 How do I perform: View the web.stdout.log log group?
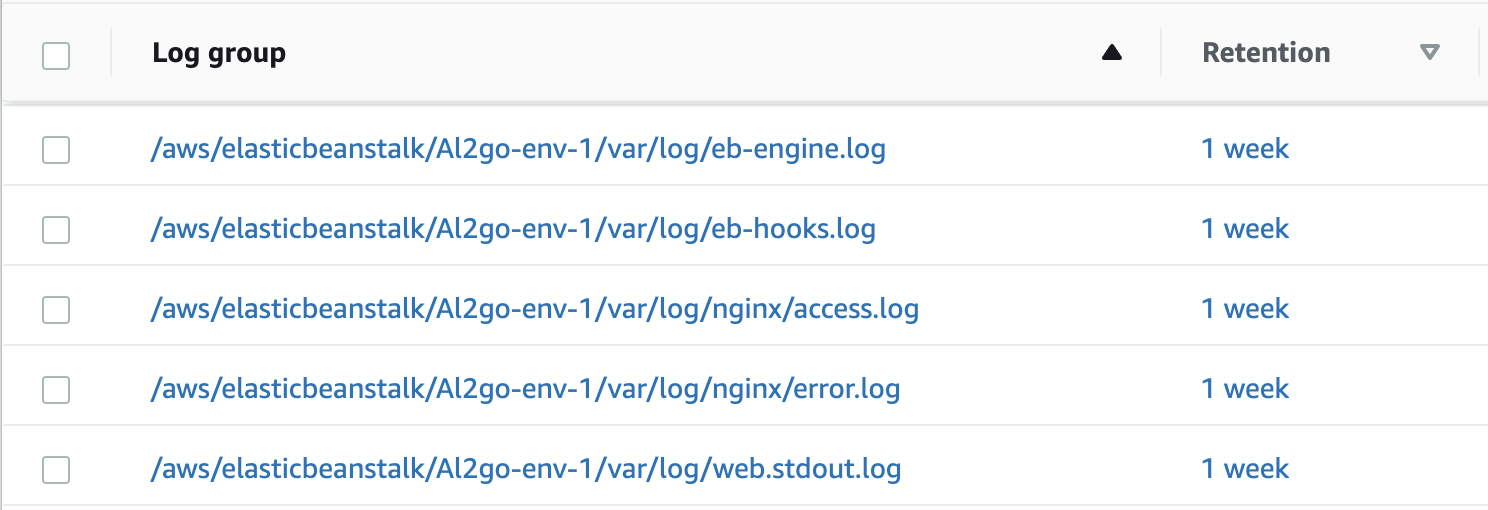[x=525, y=469]
